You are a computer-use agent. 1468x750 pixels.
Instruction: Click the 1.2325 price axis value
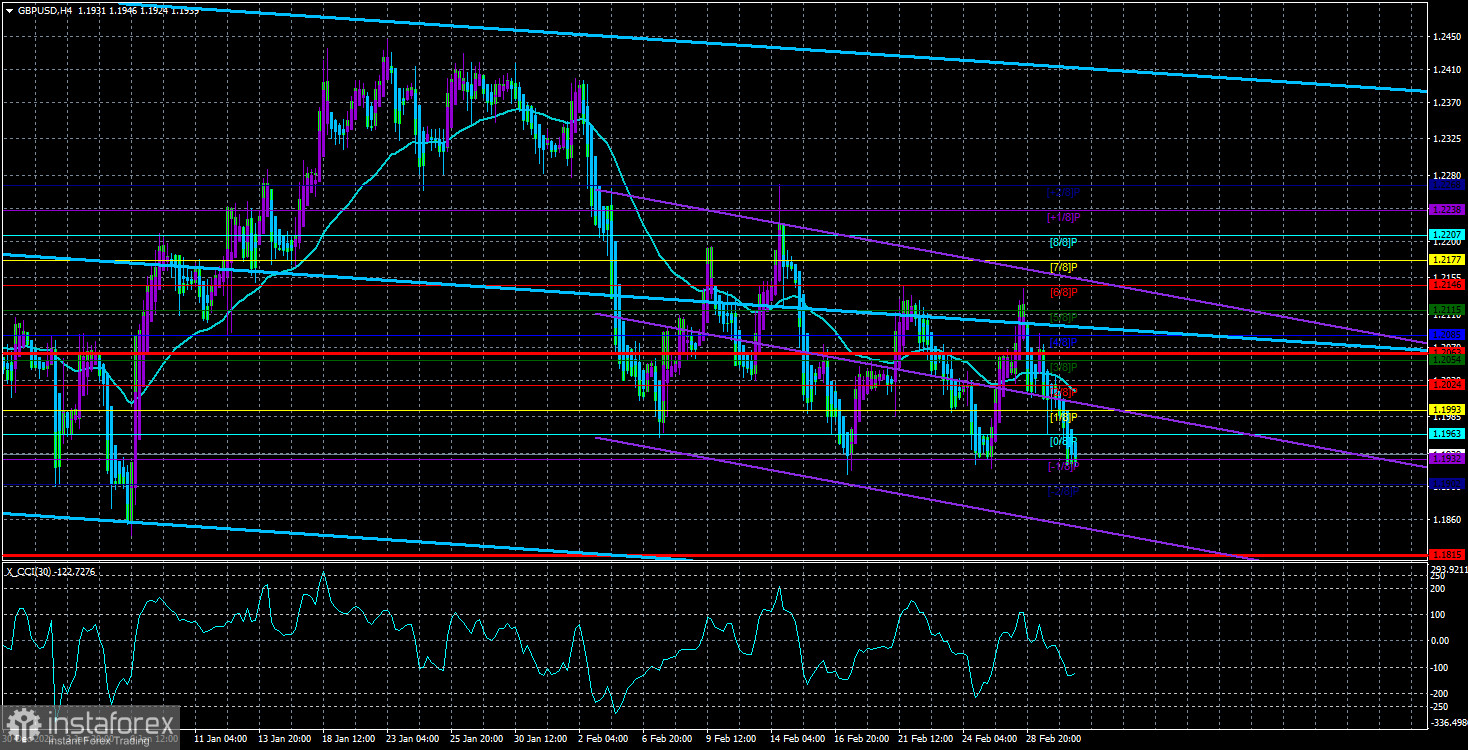[x=1447, y=139]
